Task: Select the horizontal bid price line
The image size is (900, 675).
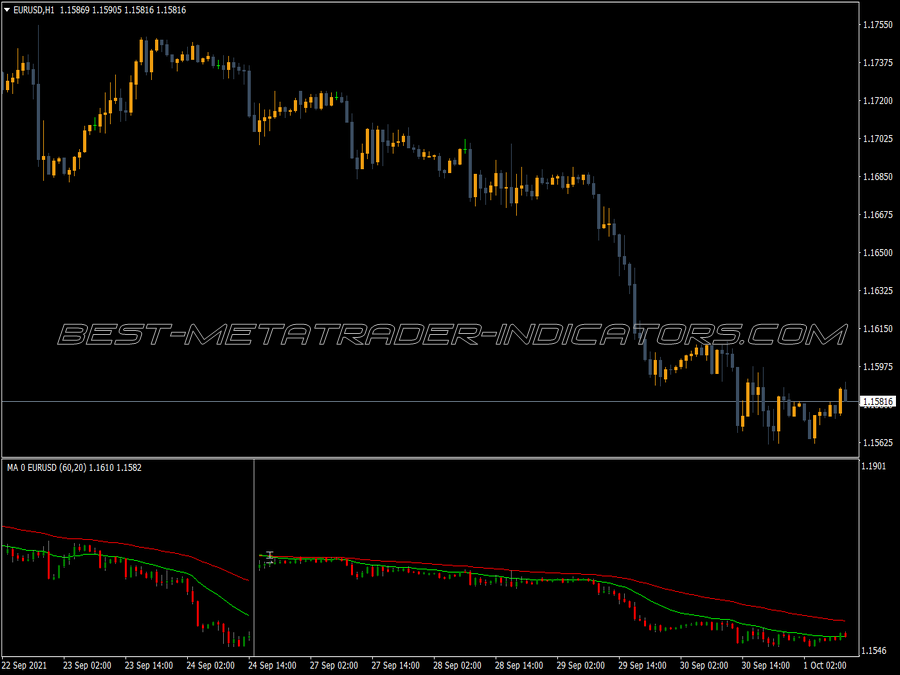Action: [429, 402]
